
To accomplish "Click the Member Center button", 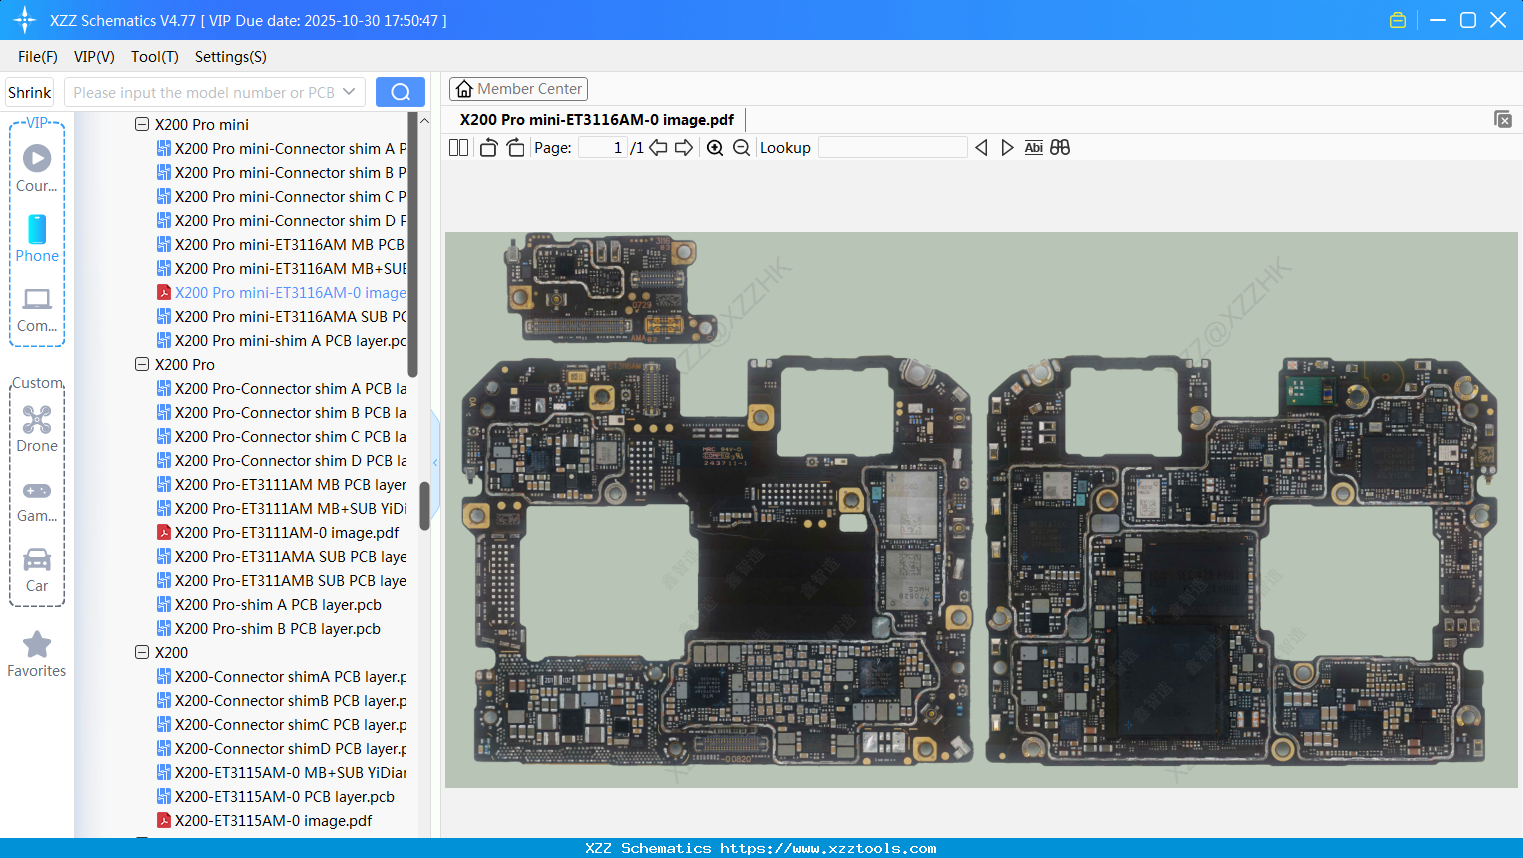I will [x=518, y=89].
